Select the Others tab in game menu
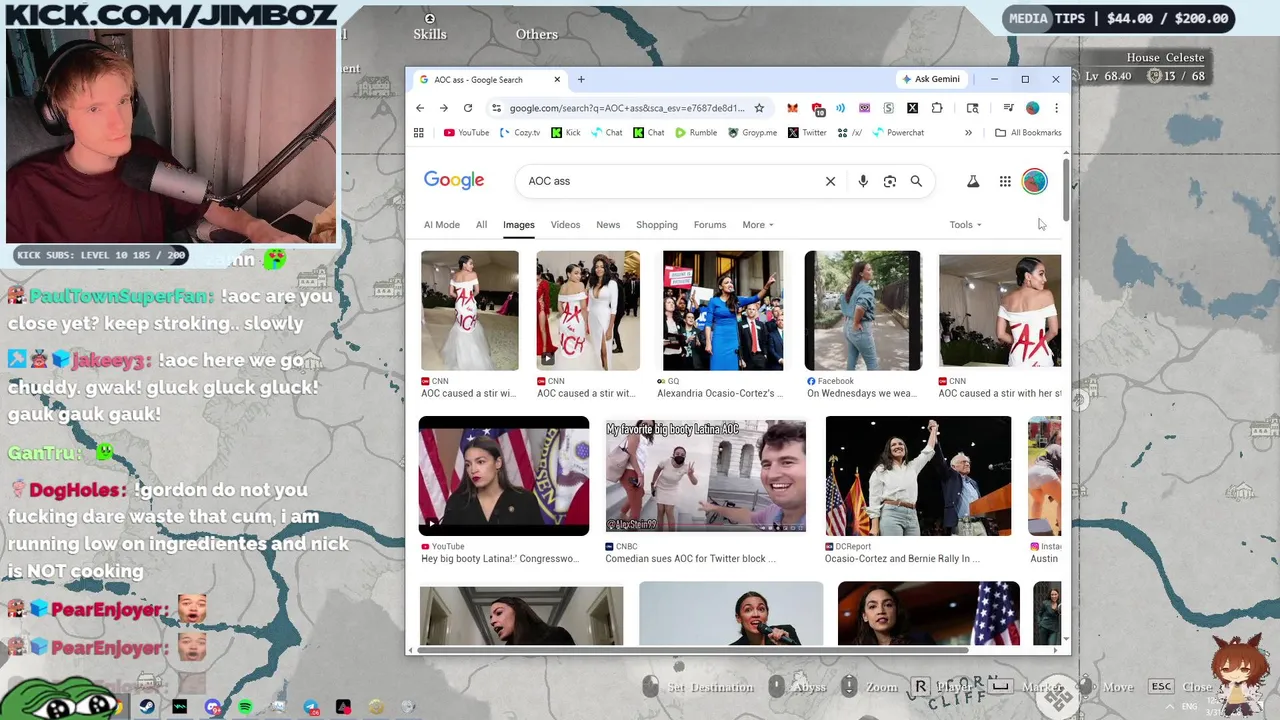Viewport: 1280px width, 720px height. (x=537, y=34)
